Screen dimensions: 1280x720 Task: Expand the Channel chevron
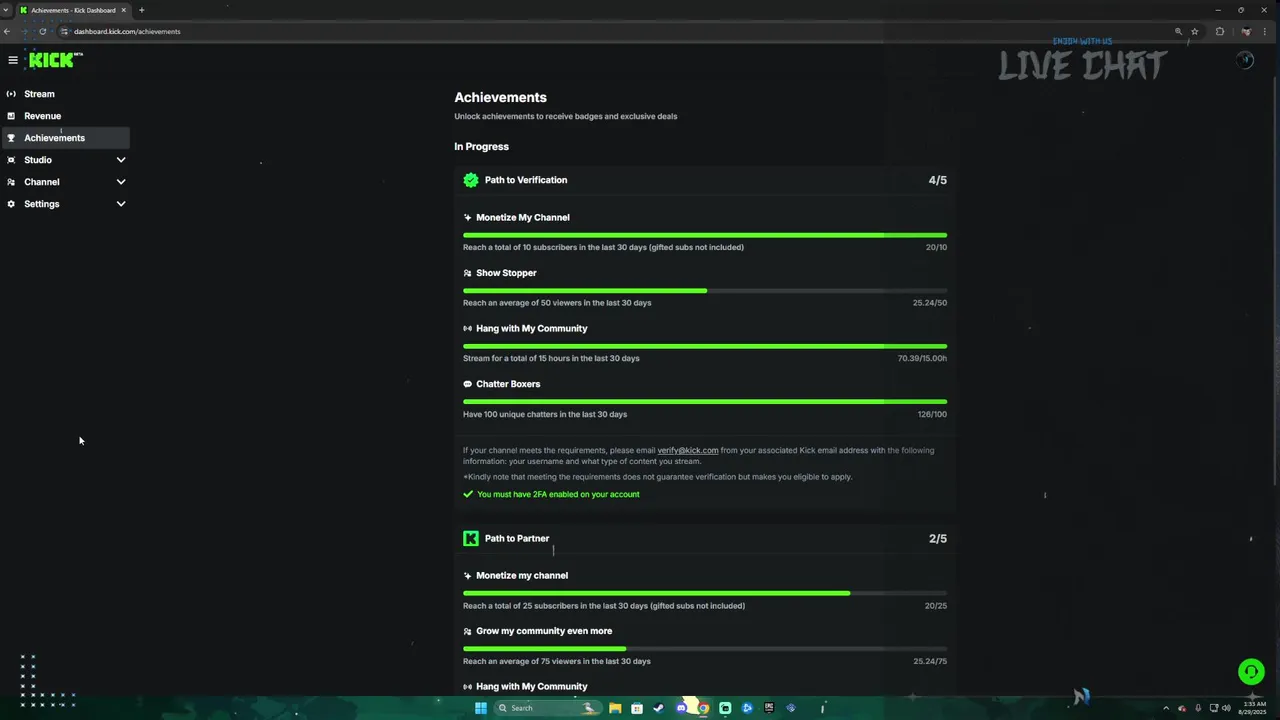[x=121, y=182]
